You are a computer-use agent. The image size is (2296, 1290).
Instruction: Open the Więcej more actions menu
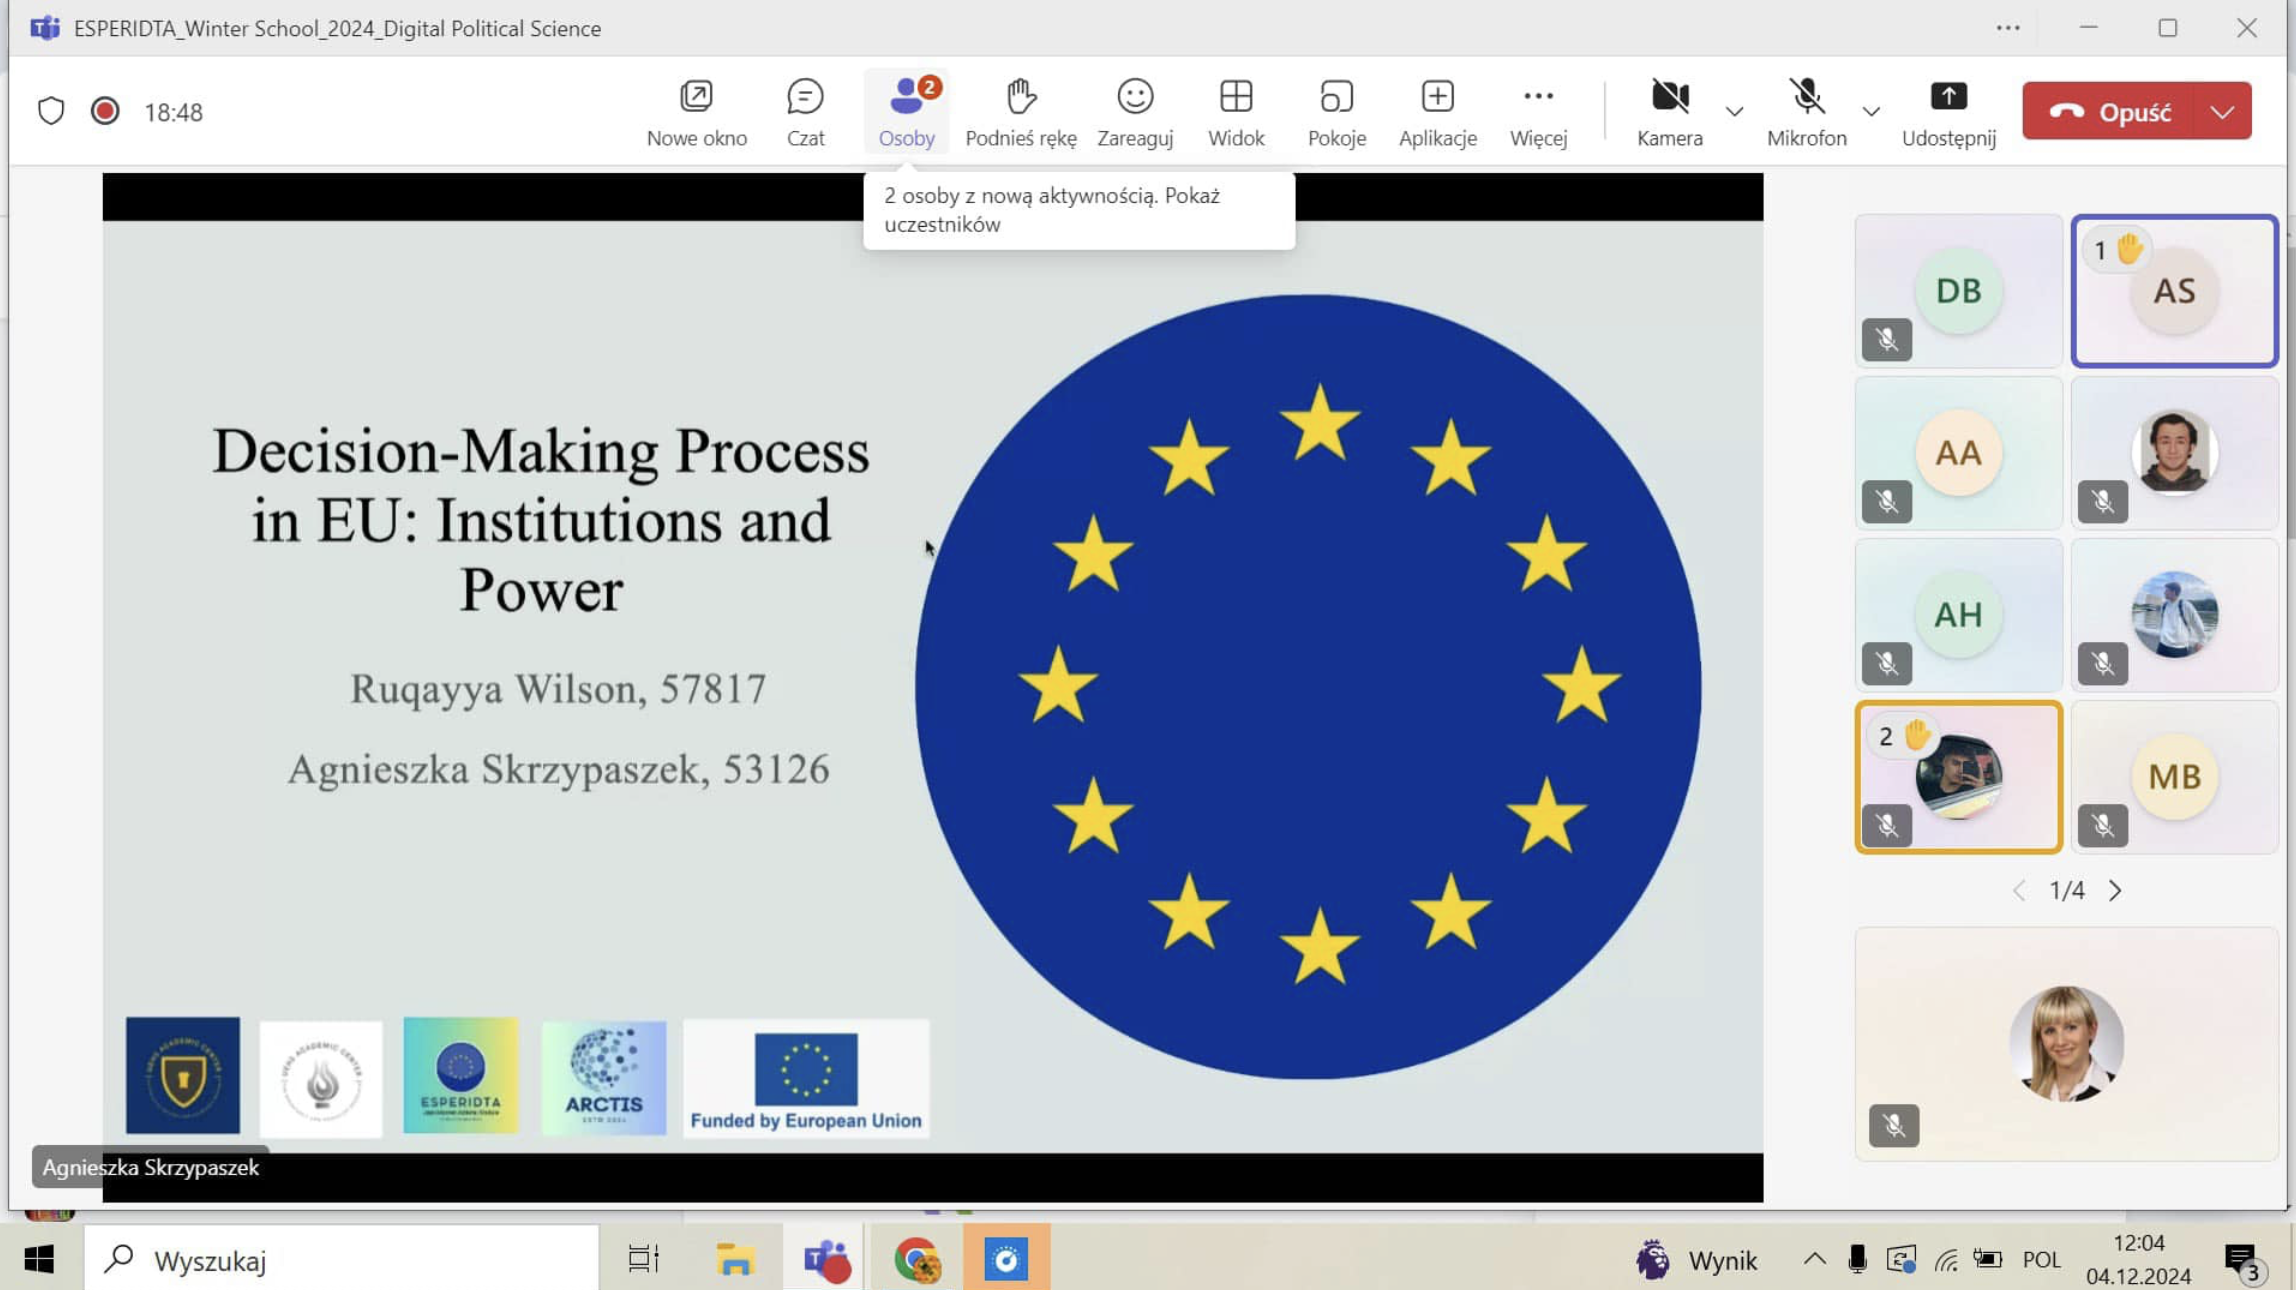pos(1538,112)
